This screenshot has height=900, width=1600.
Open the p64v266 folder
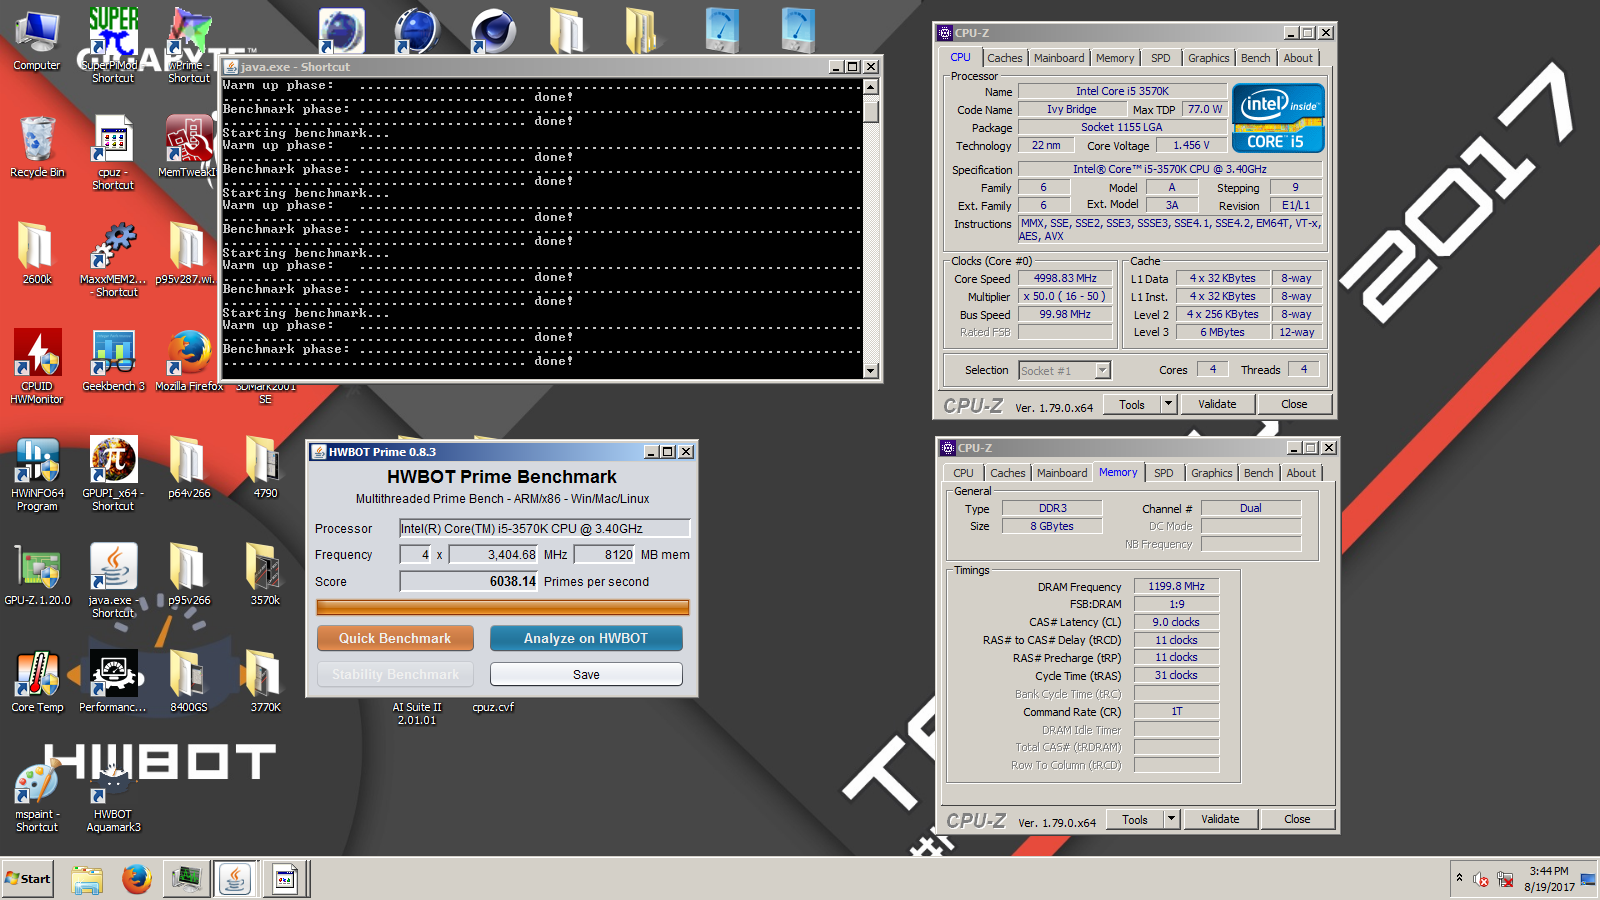(x=189, y=467)
